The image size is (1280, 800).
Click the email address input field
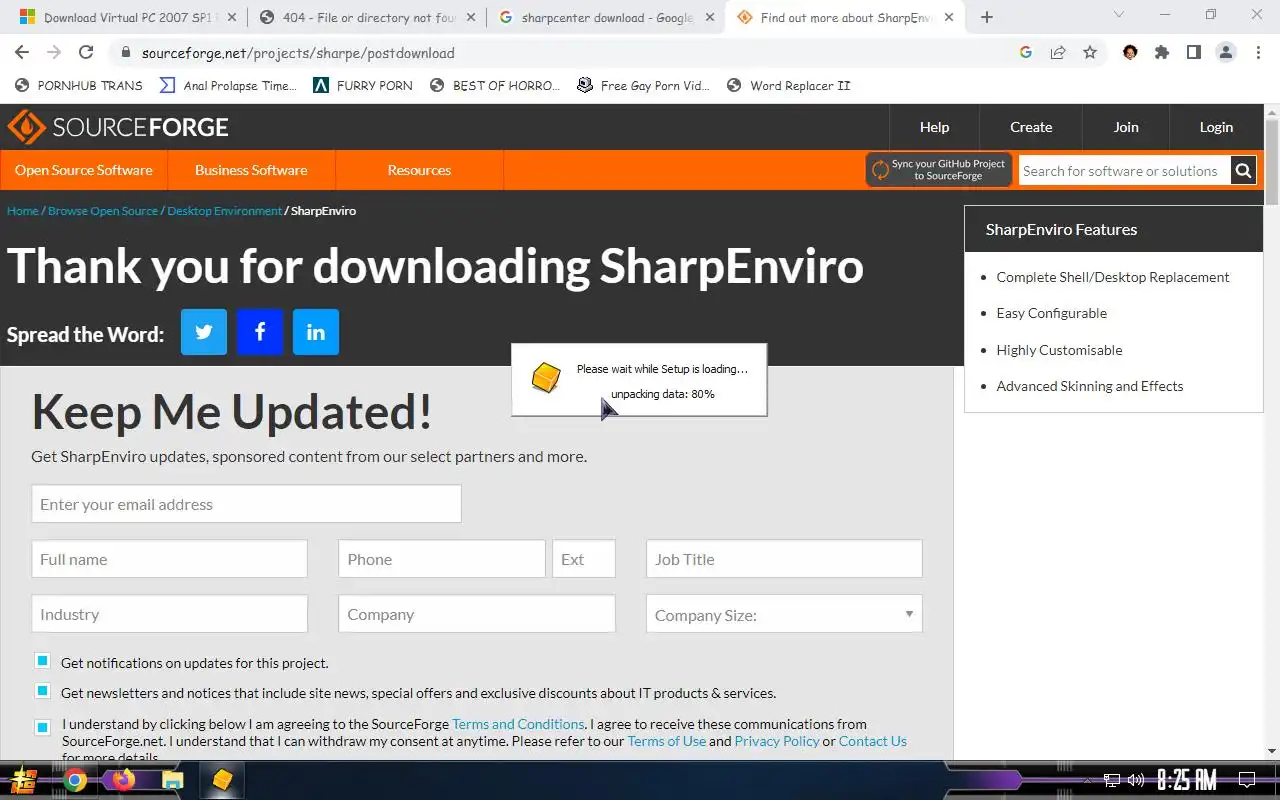[246, 504]
